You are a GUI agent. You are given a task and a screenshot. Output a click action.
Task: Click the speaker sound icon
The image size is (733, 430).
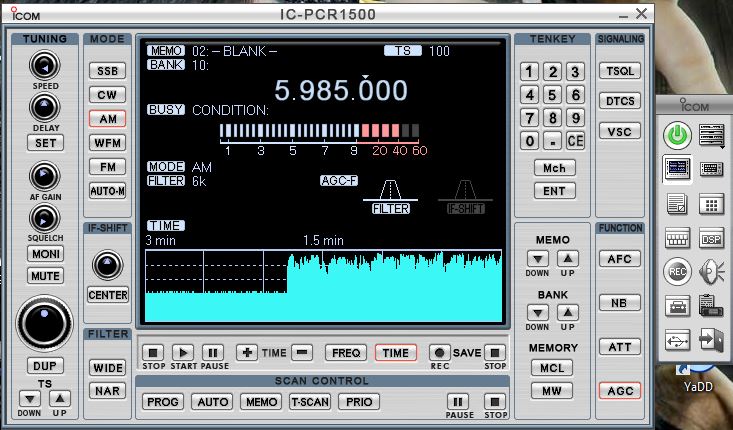coord(711,272)
